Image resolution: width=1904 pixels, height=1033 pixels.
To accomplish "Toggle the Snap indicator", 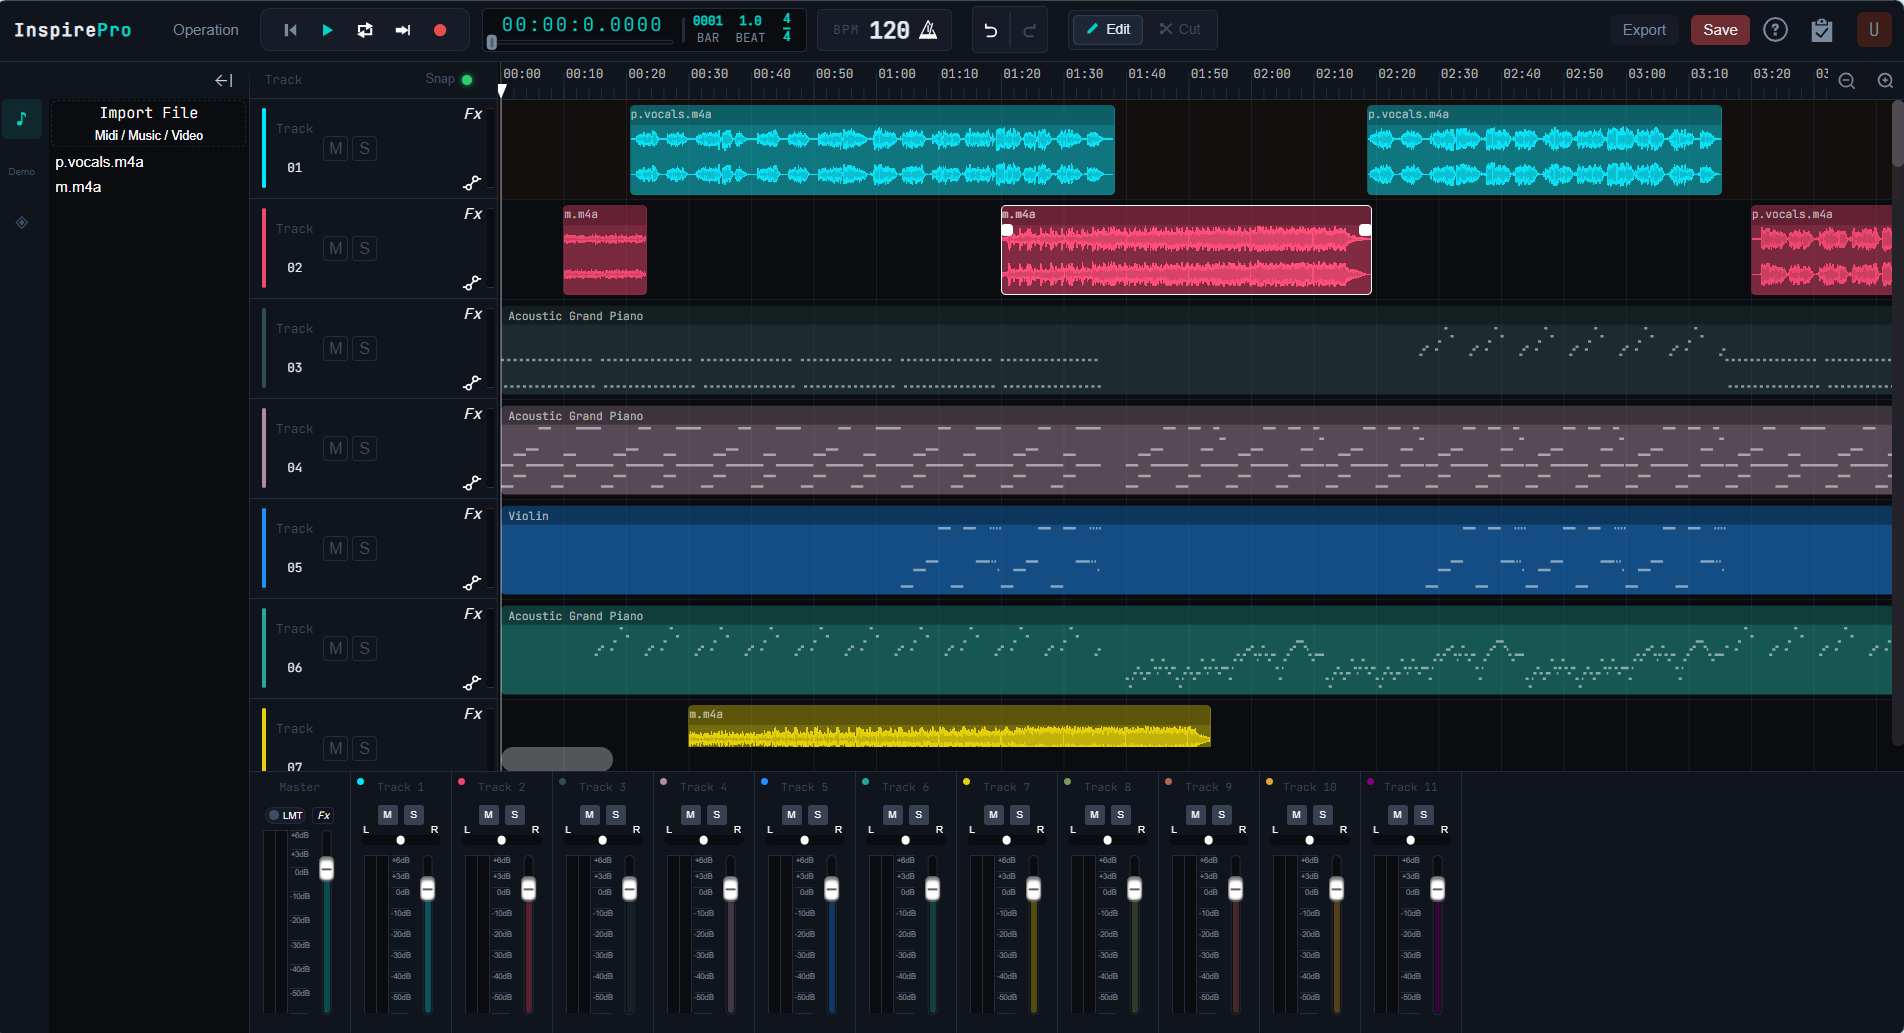I will 467,80.
